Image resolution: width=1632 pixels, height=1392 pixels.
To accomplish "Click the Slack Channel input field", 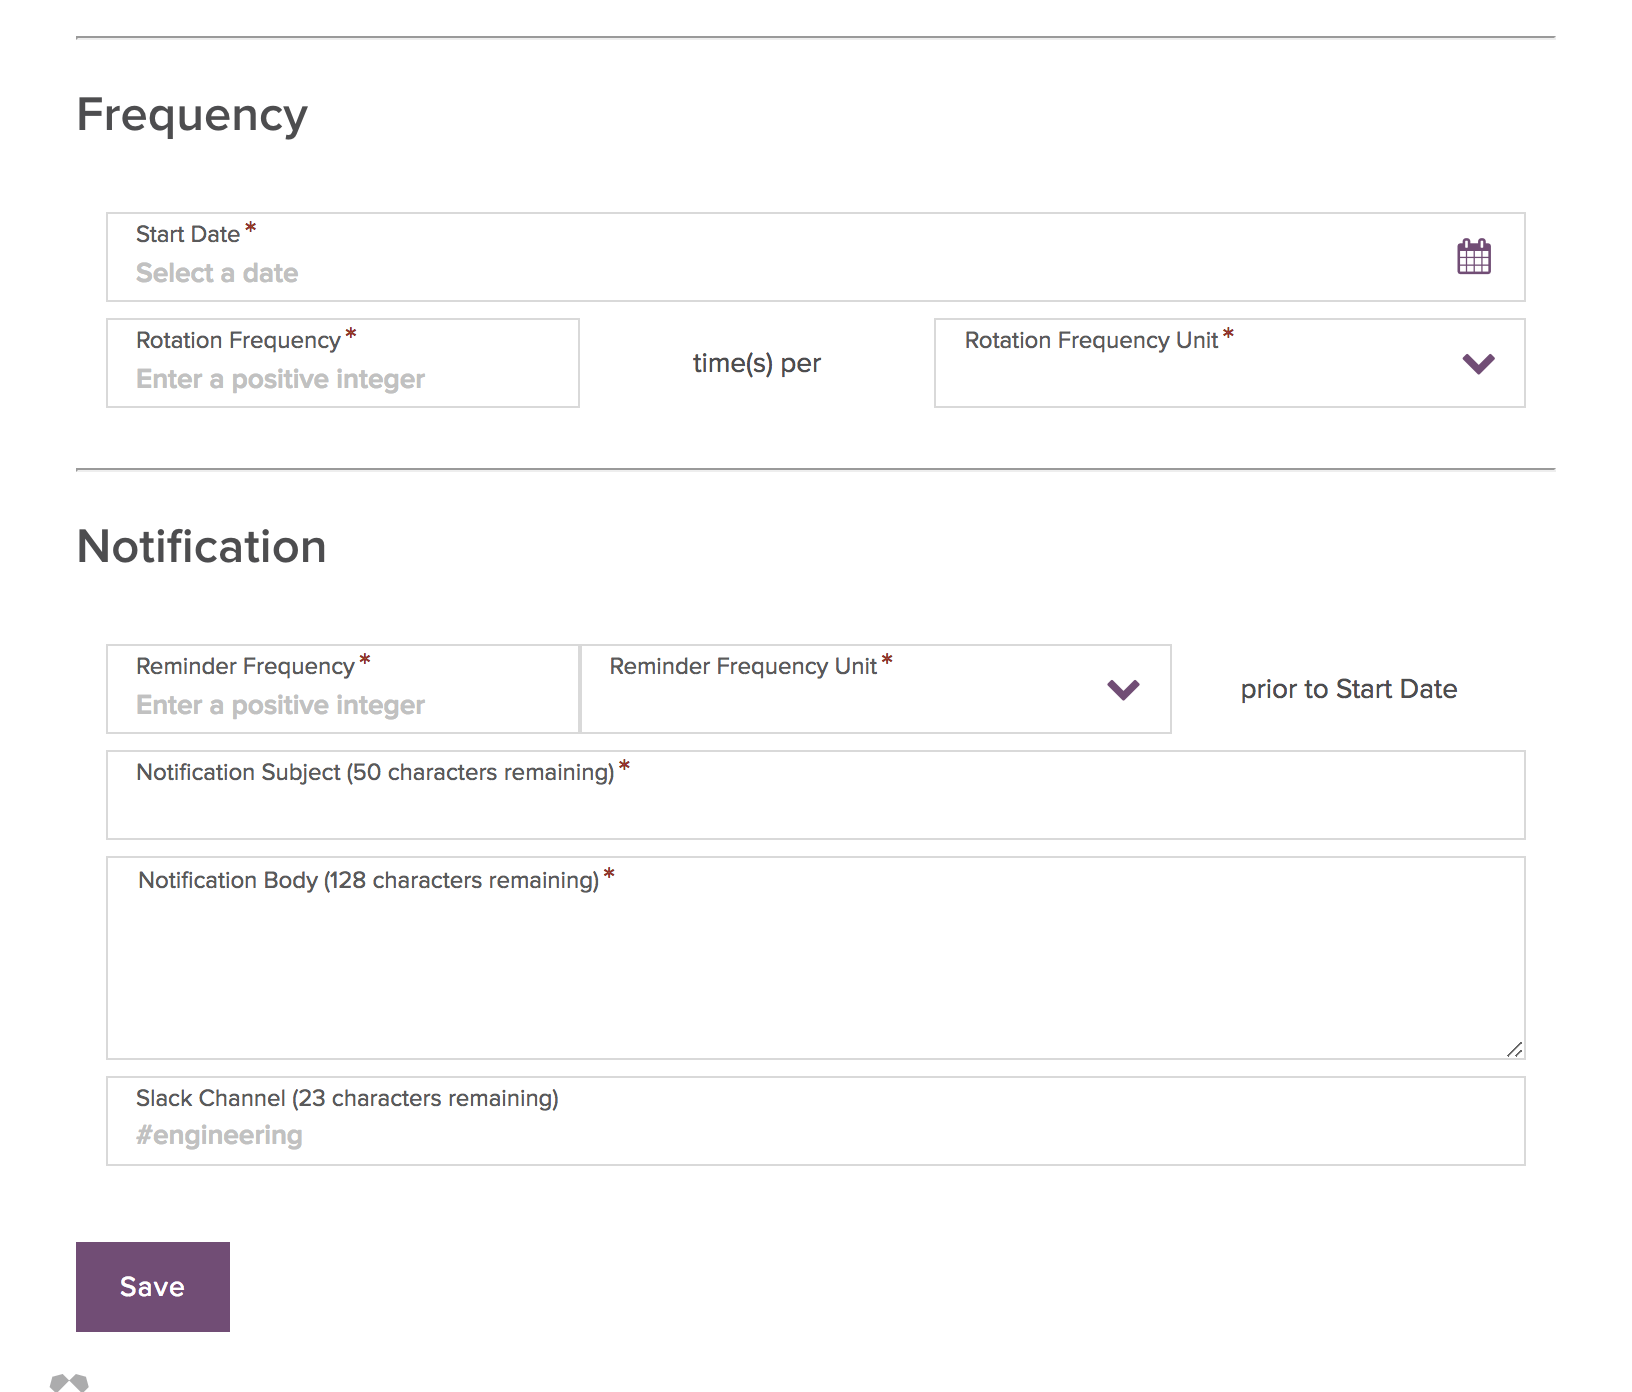I will (x=815, y=1135).
